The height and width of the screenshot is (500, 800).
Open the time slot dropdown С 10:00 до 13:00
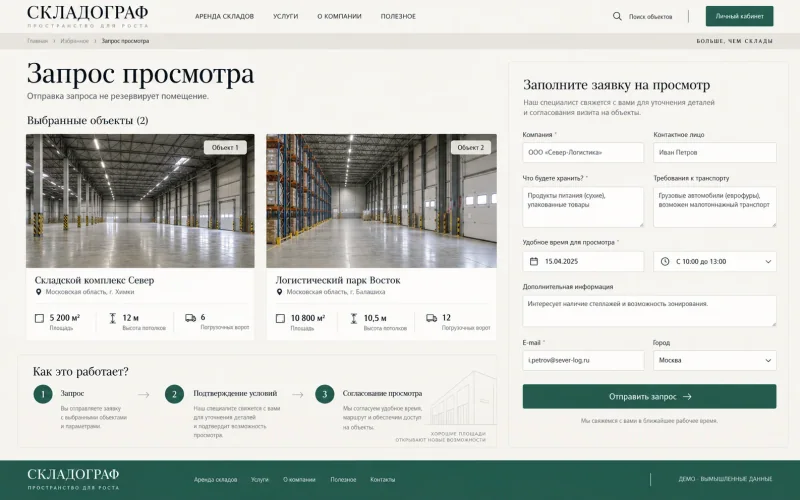[x=715, y=261]
